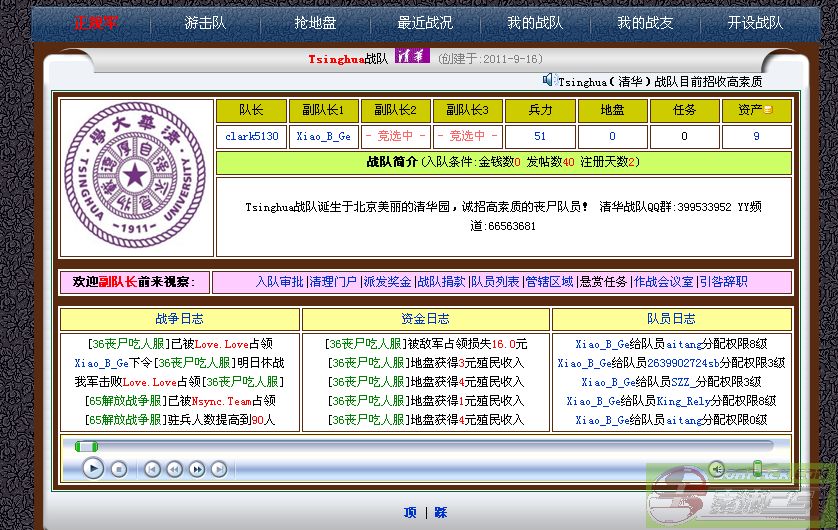Click the Tsinghua University emblem image
The width and height of the screenshot is (838, 530).
pyautogui.click(x=135, y=178)
